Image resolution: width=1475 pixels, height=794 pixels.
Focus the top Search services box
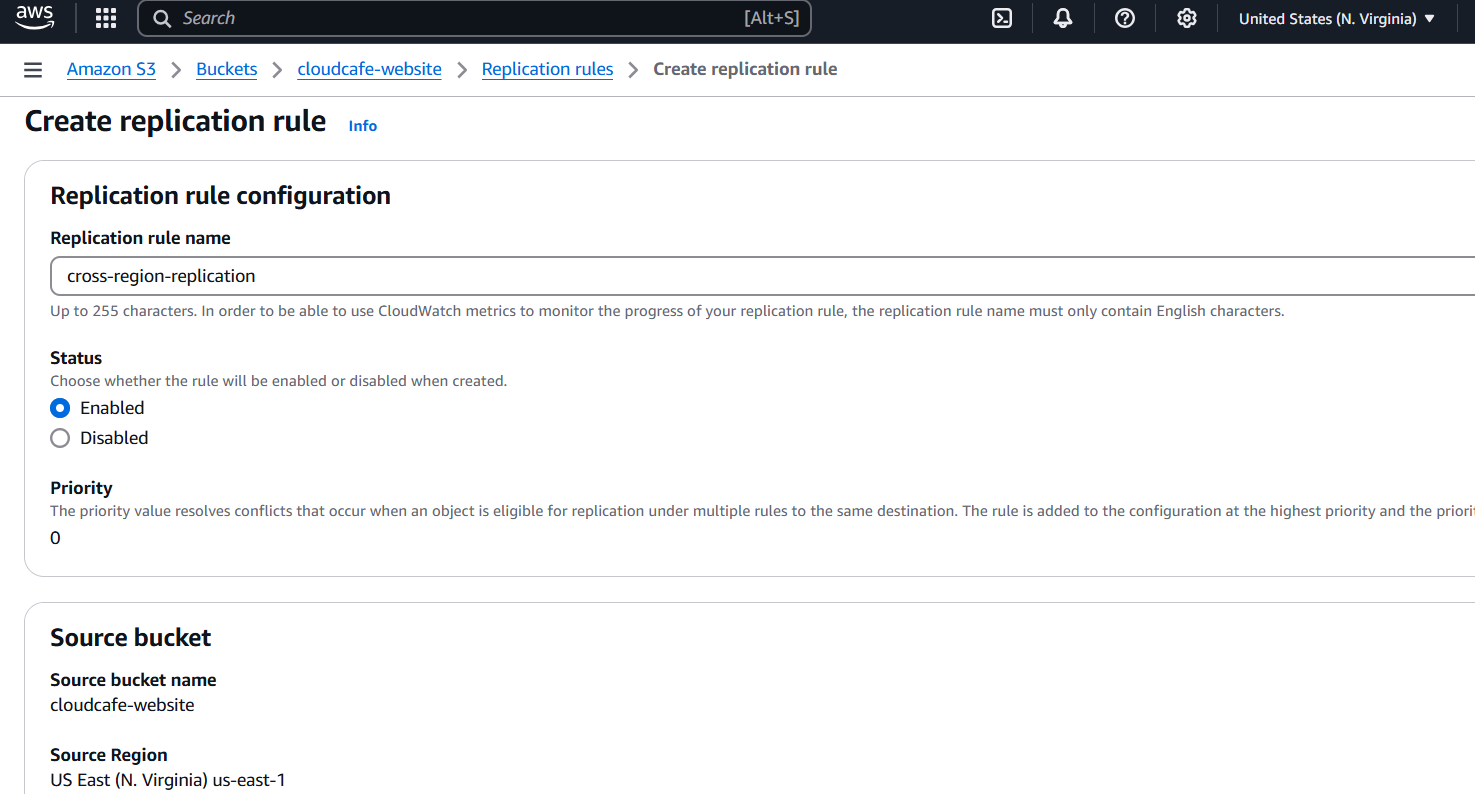point(474,18)
